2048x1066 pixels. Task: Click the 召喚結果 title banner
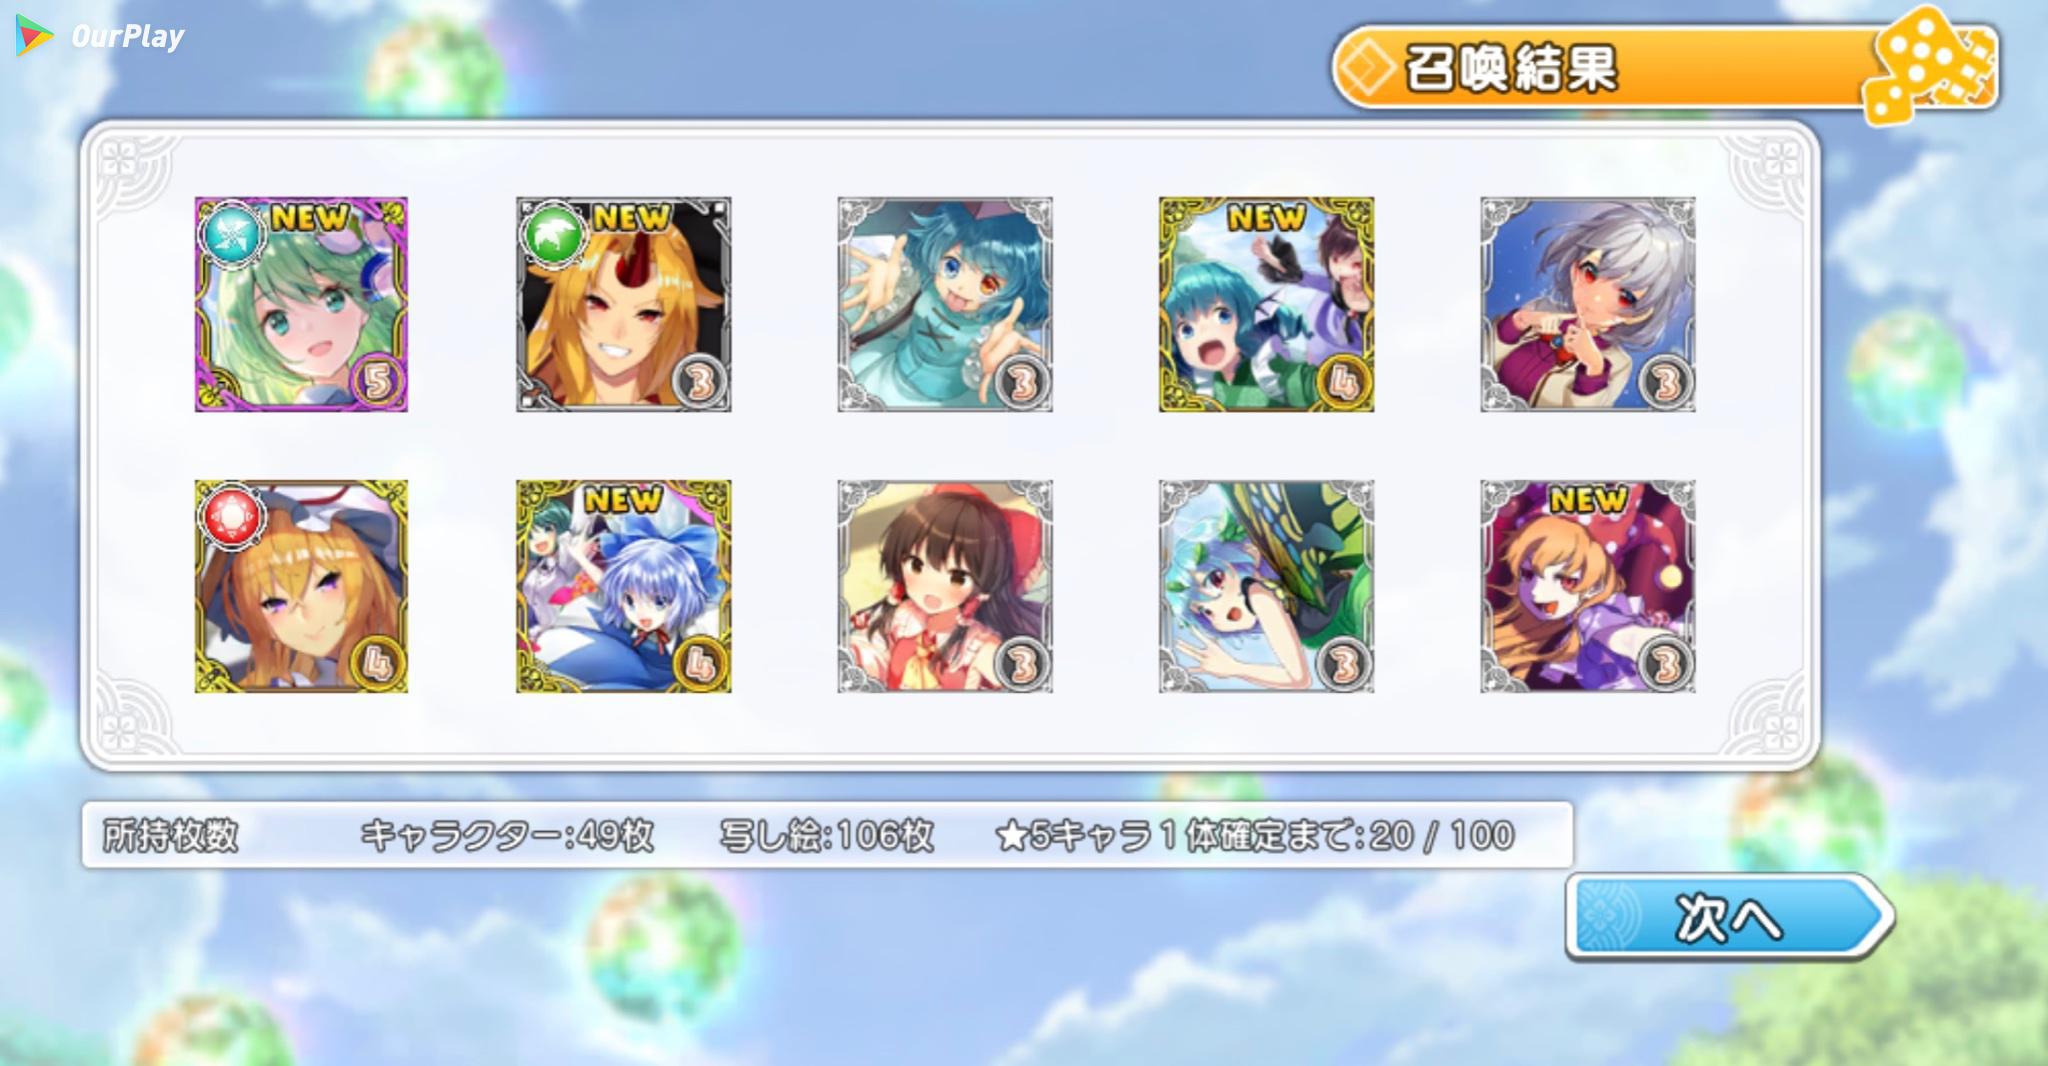(x=1665, y=68)
